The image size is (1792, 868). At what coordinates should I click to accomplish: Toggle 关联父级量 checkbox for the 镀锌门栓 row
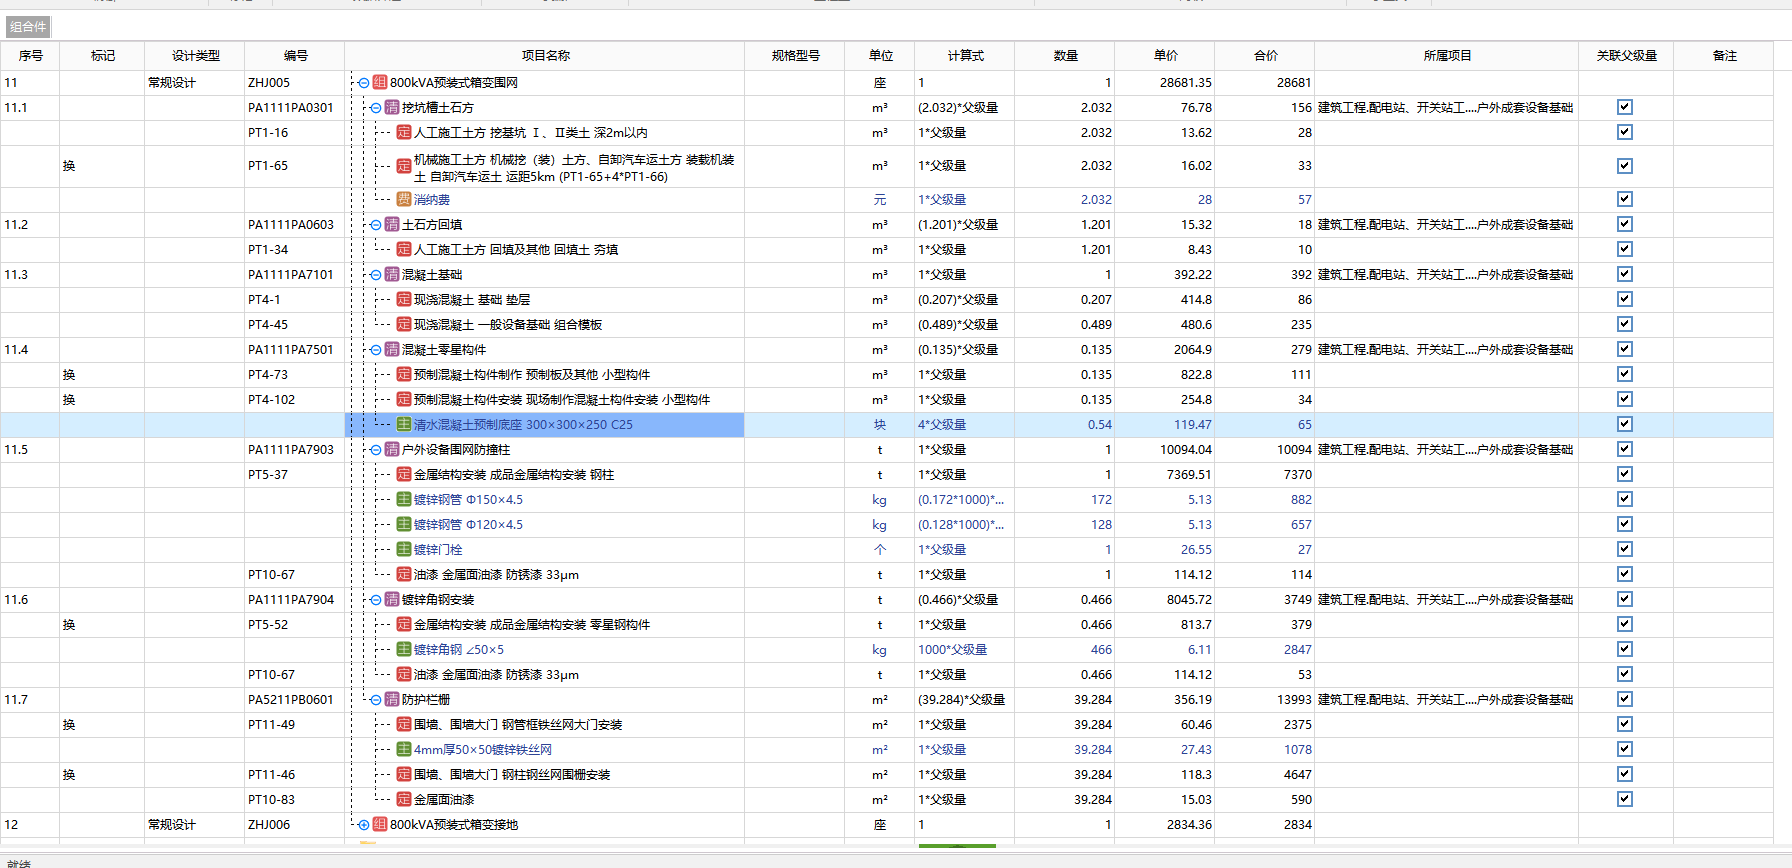coord(1625,549)
